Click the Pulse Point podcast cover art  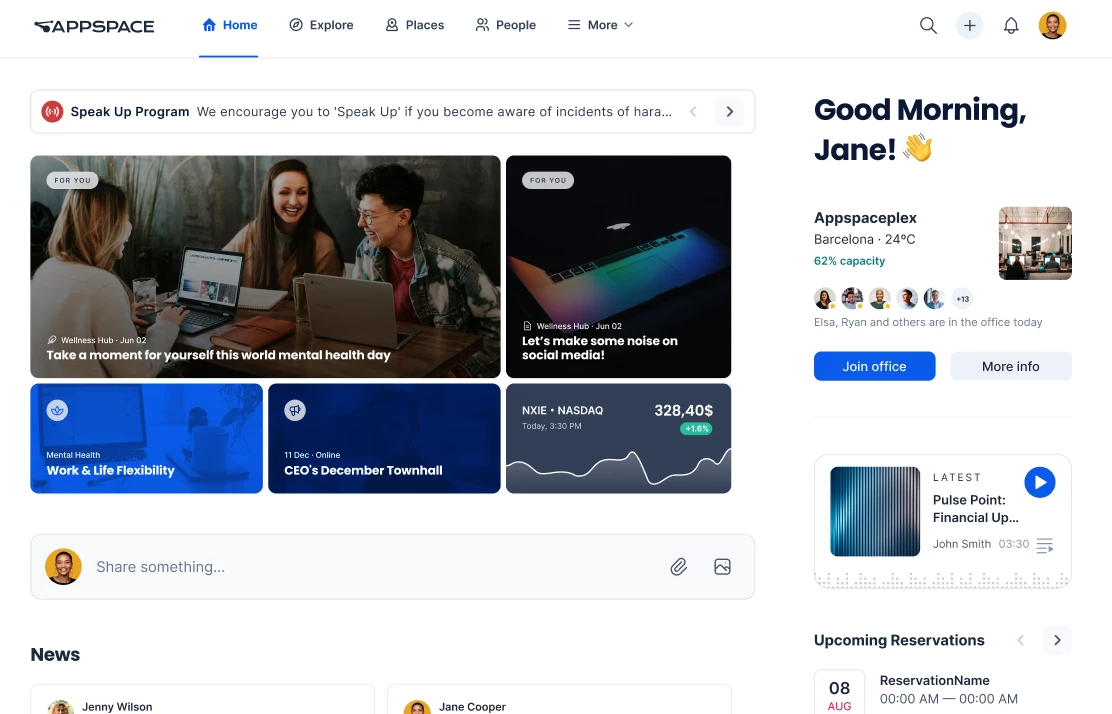875,511
